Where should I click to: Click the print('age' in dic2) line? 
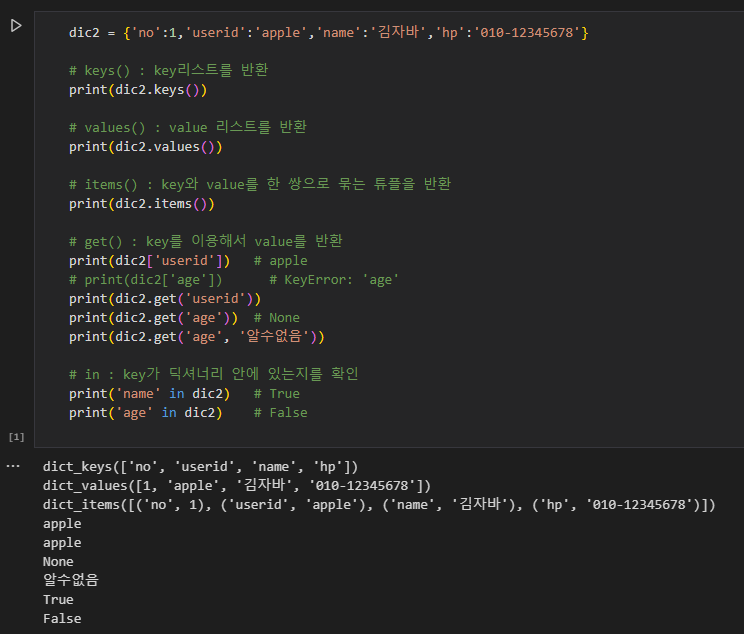click(146, 412)
